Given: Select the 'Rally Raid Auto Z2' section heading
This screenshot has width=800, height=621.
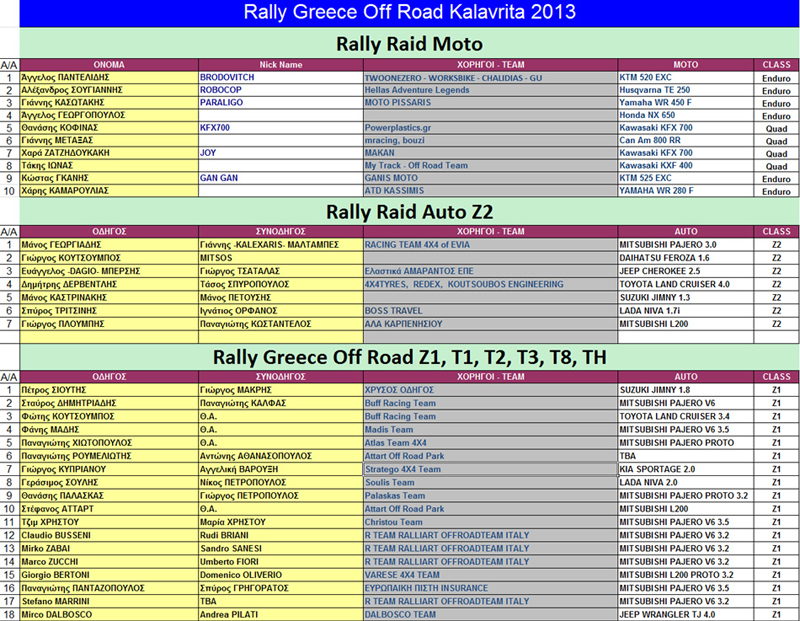Looking at the screenshot, I should [x=410, y=212].
